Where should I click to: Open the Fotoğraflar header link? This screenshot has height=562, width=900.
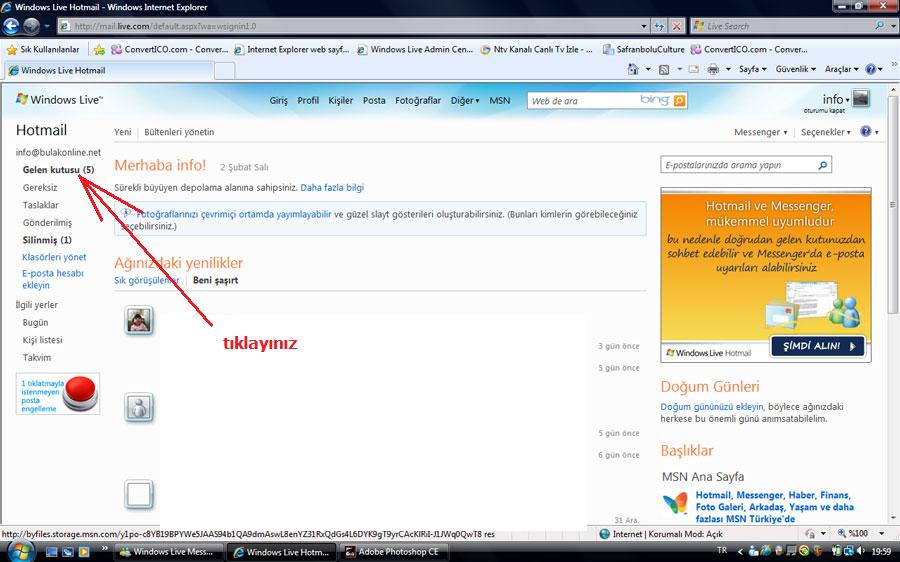pos(418,100)
